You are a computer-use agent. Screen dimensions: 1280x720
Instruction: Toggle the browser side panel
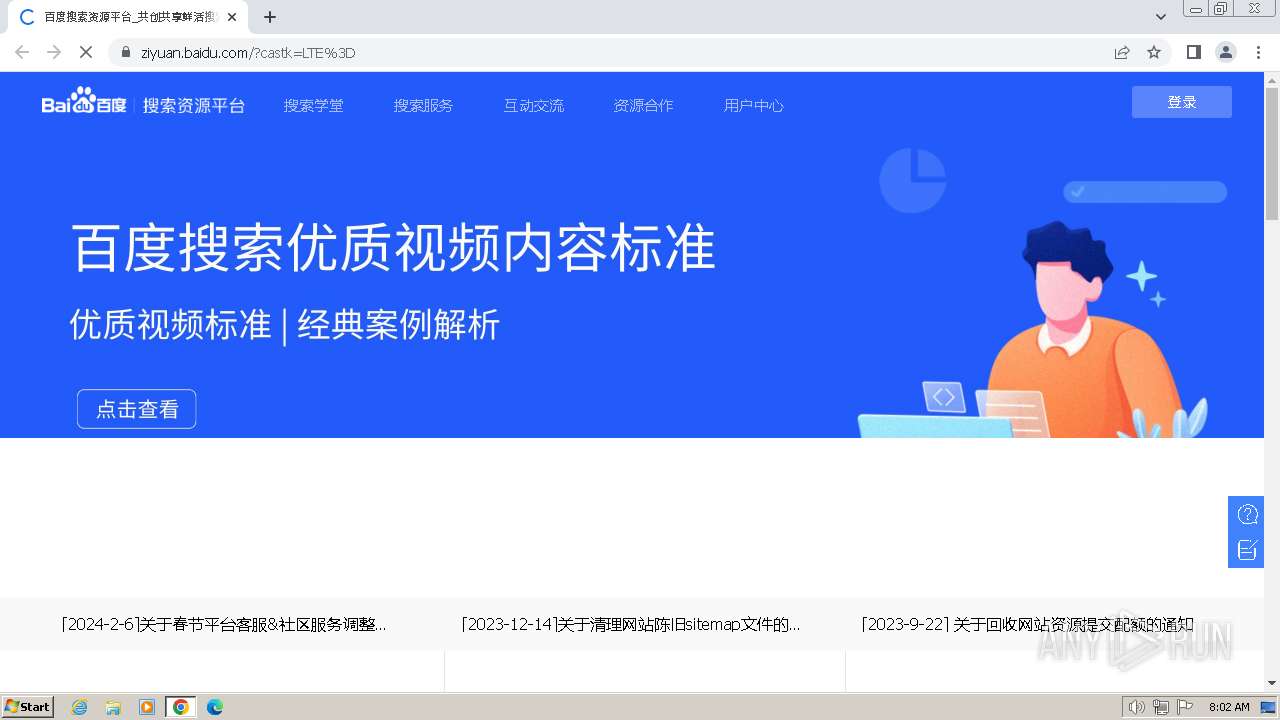coord(1193,52)
